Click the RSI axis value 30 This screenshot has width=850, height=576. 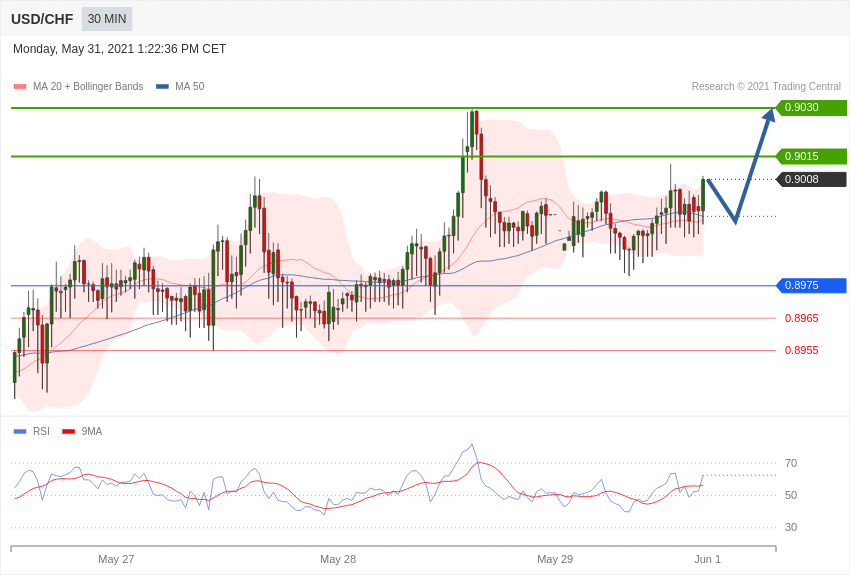click(x=791, y=527)
